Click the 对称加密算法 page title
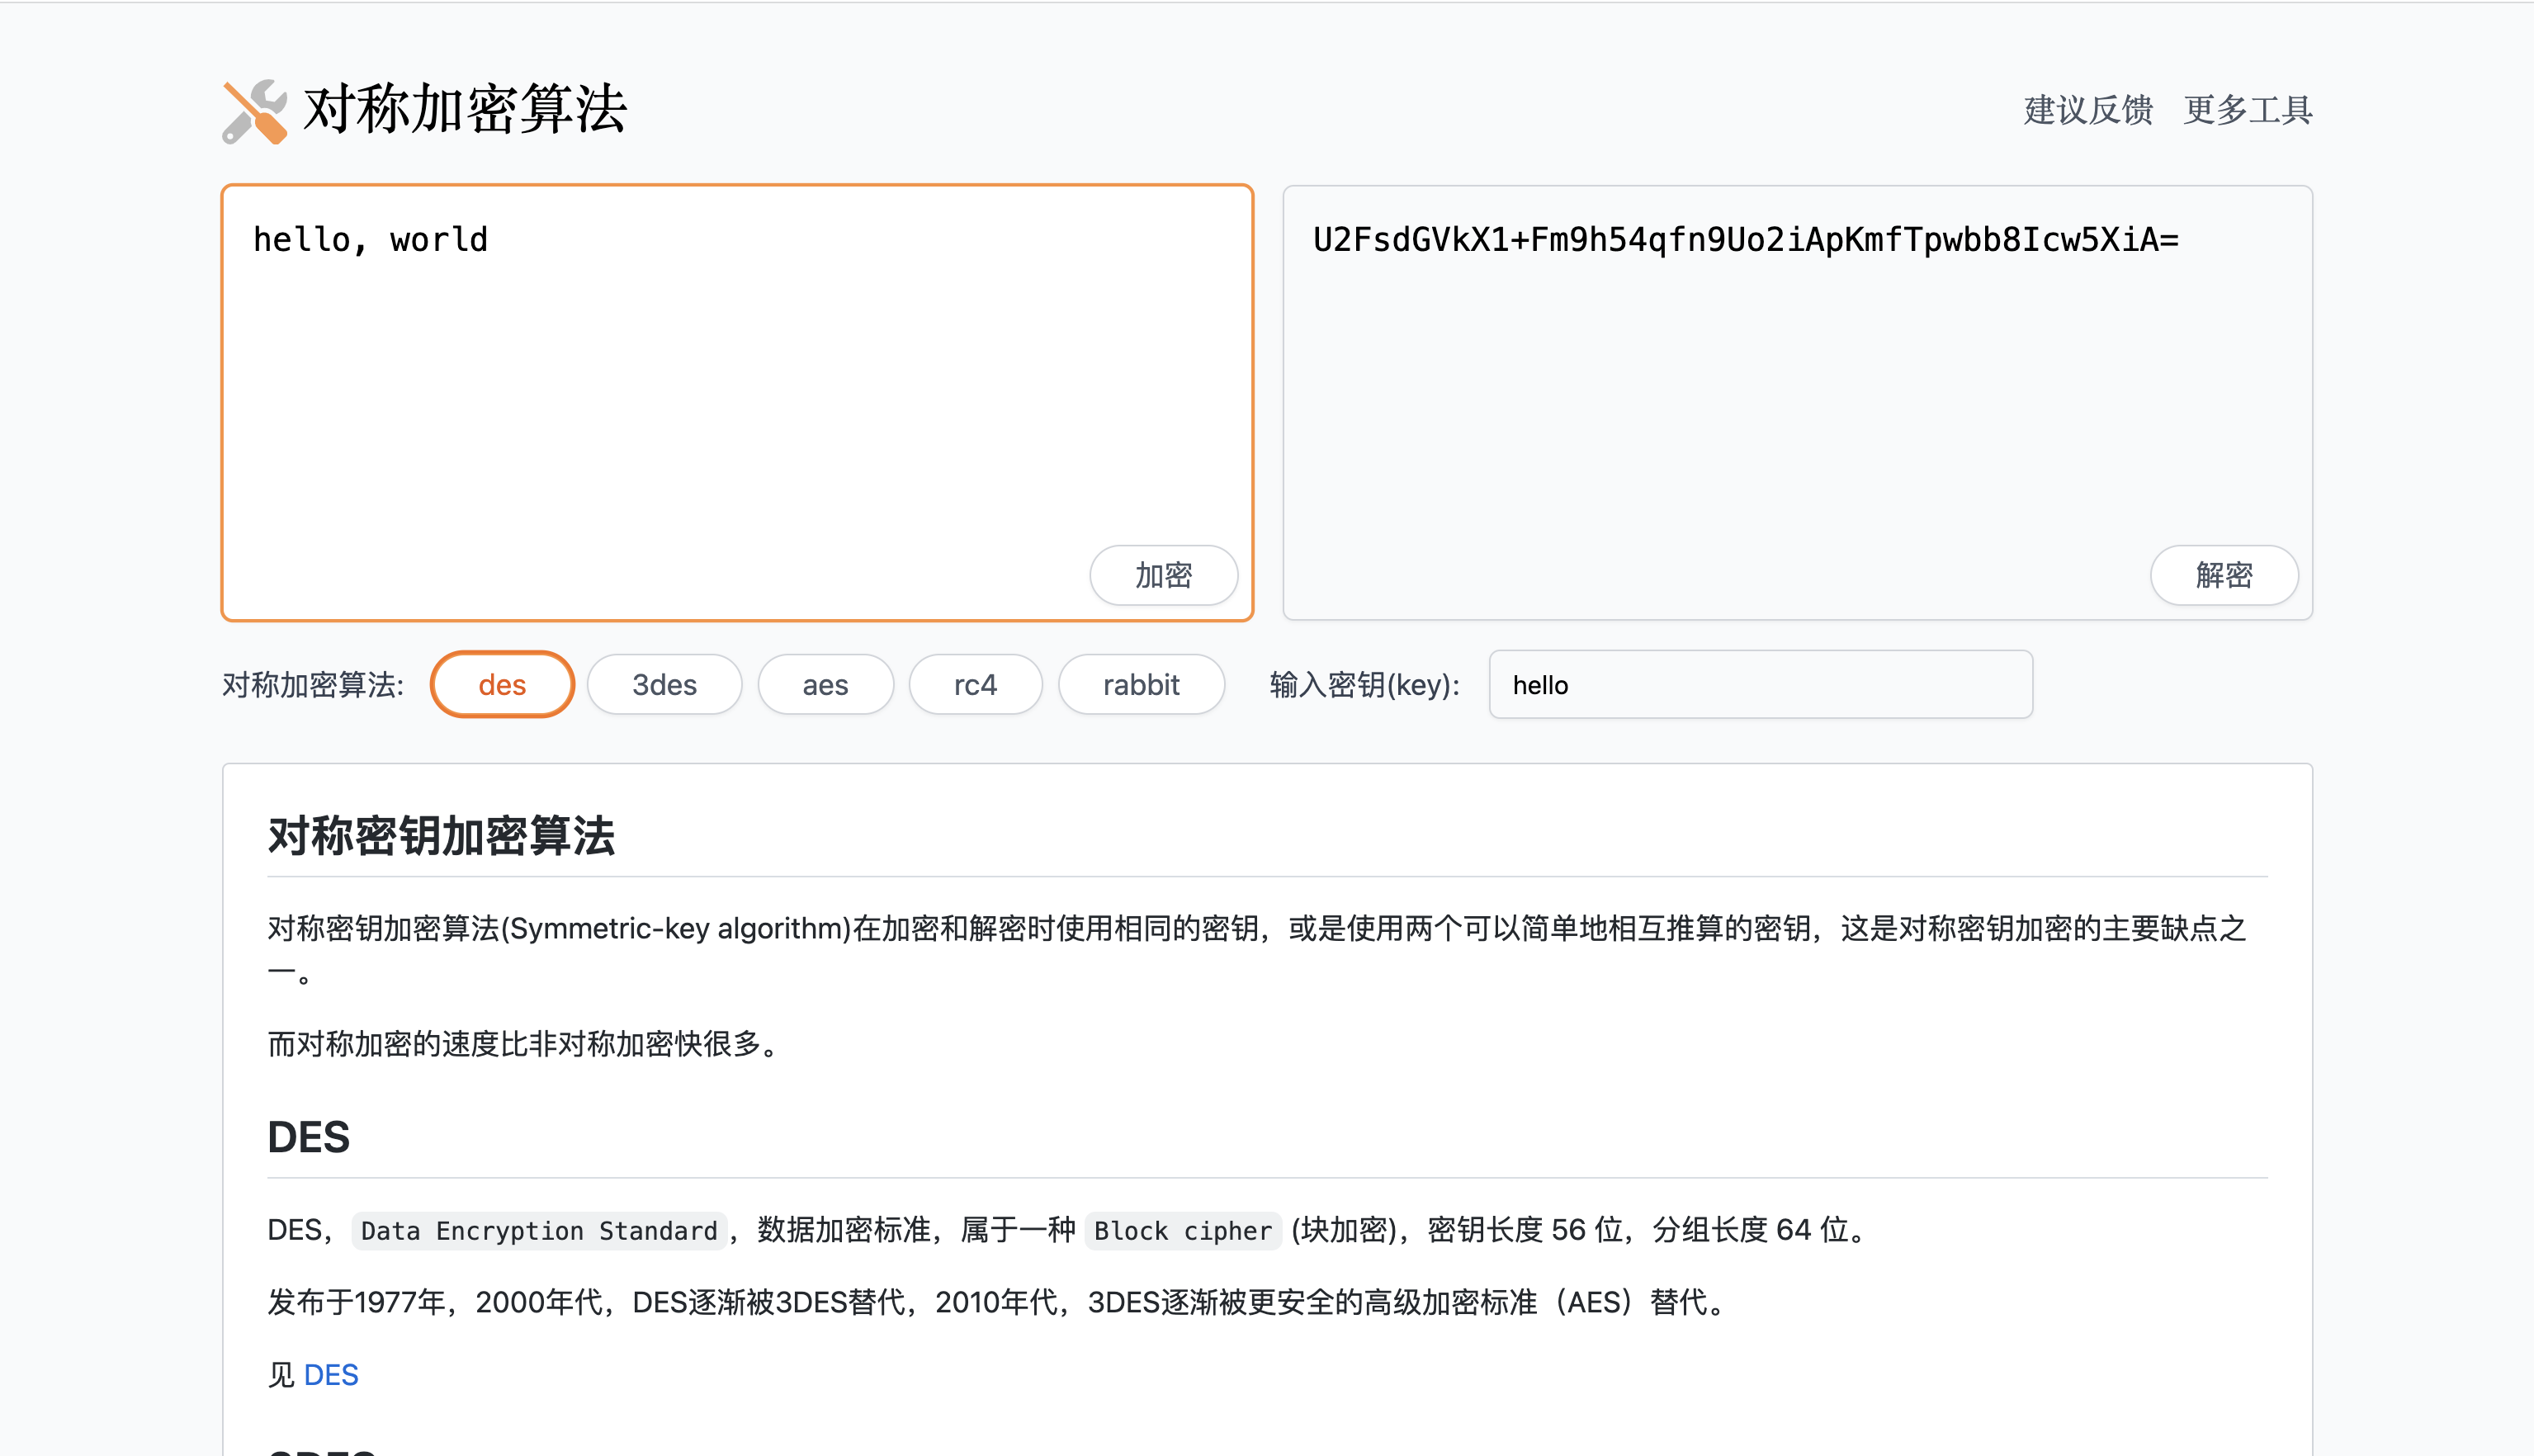Screen dimensions: 2534x1456 coord(464,109)
